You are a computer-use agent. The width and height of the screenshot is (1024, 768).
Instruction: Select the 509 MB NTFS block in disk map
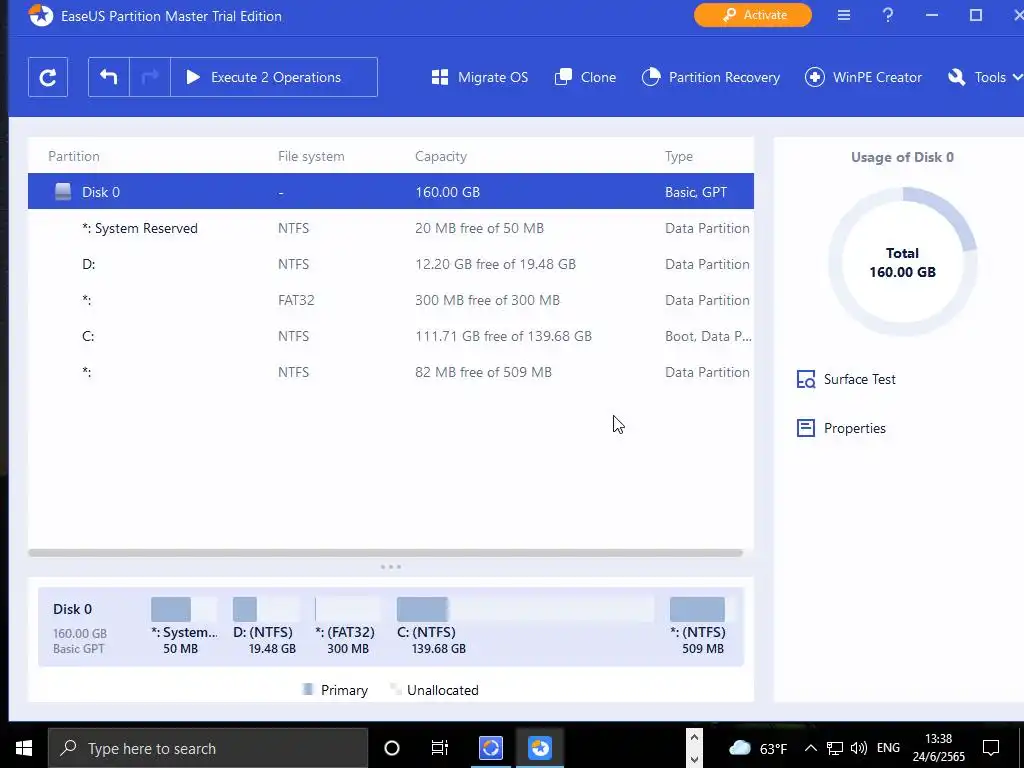coord(701,626)
